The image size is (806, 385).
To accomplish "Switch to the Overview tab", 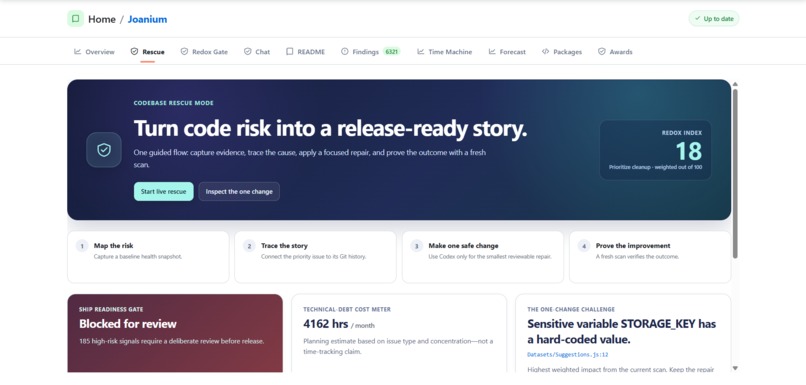I will tap(95, 52).
